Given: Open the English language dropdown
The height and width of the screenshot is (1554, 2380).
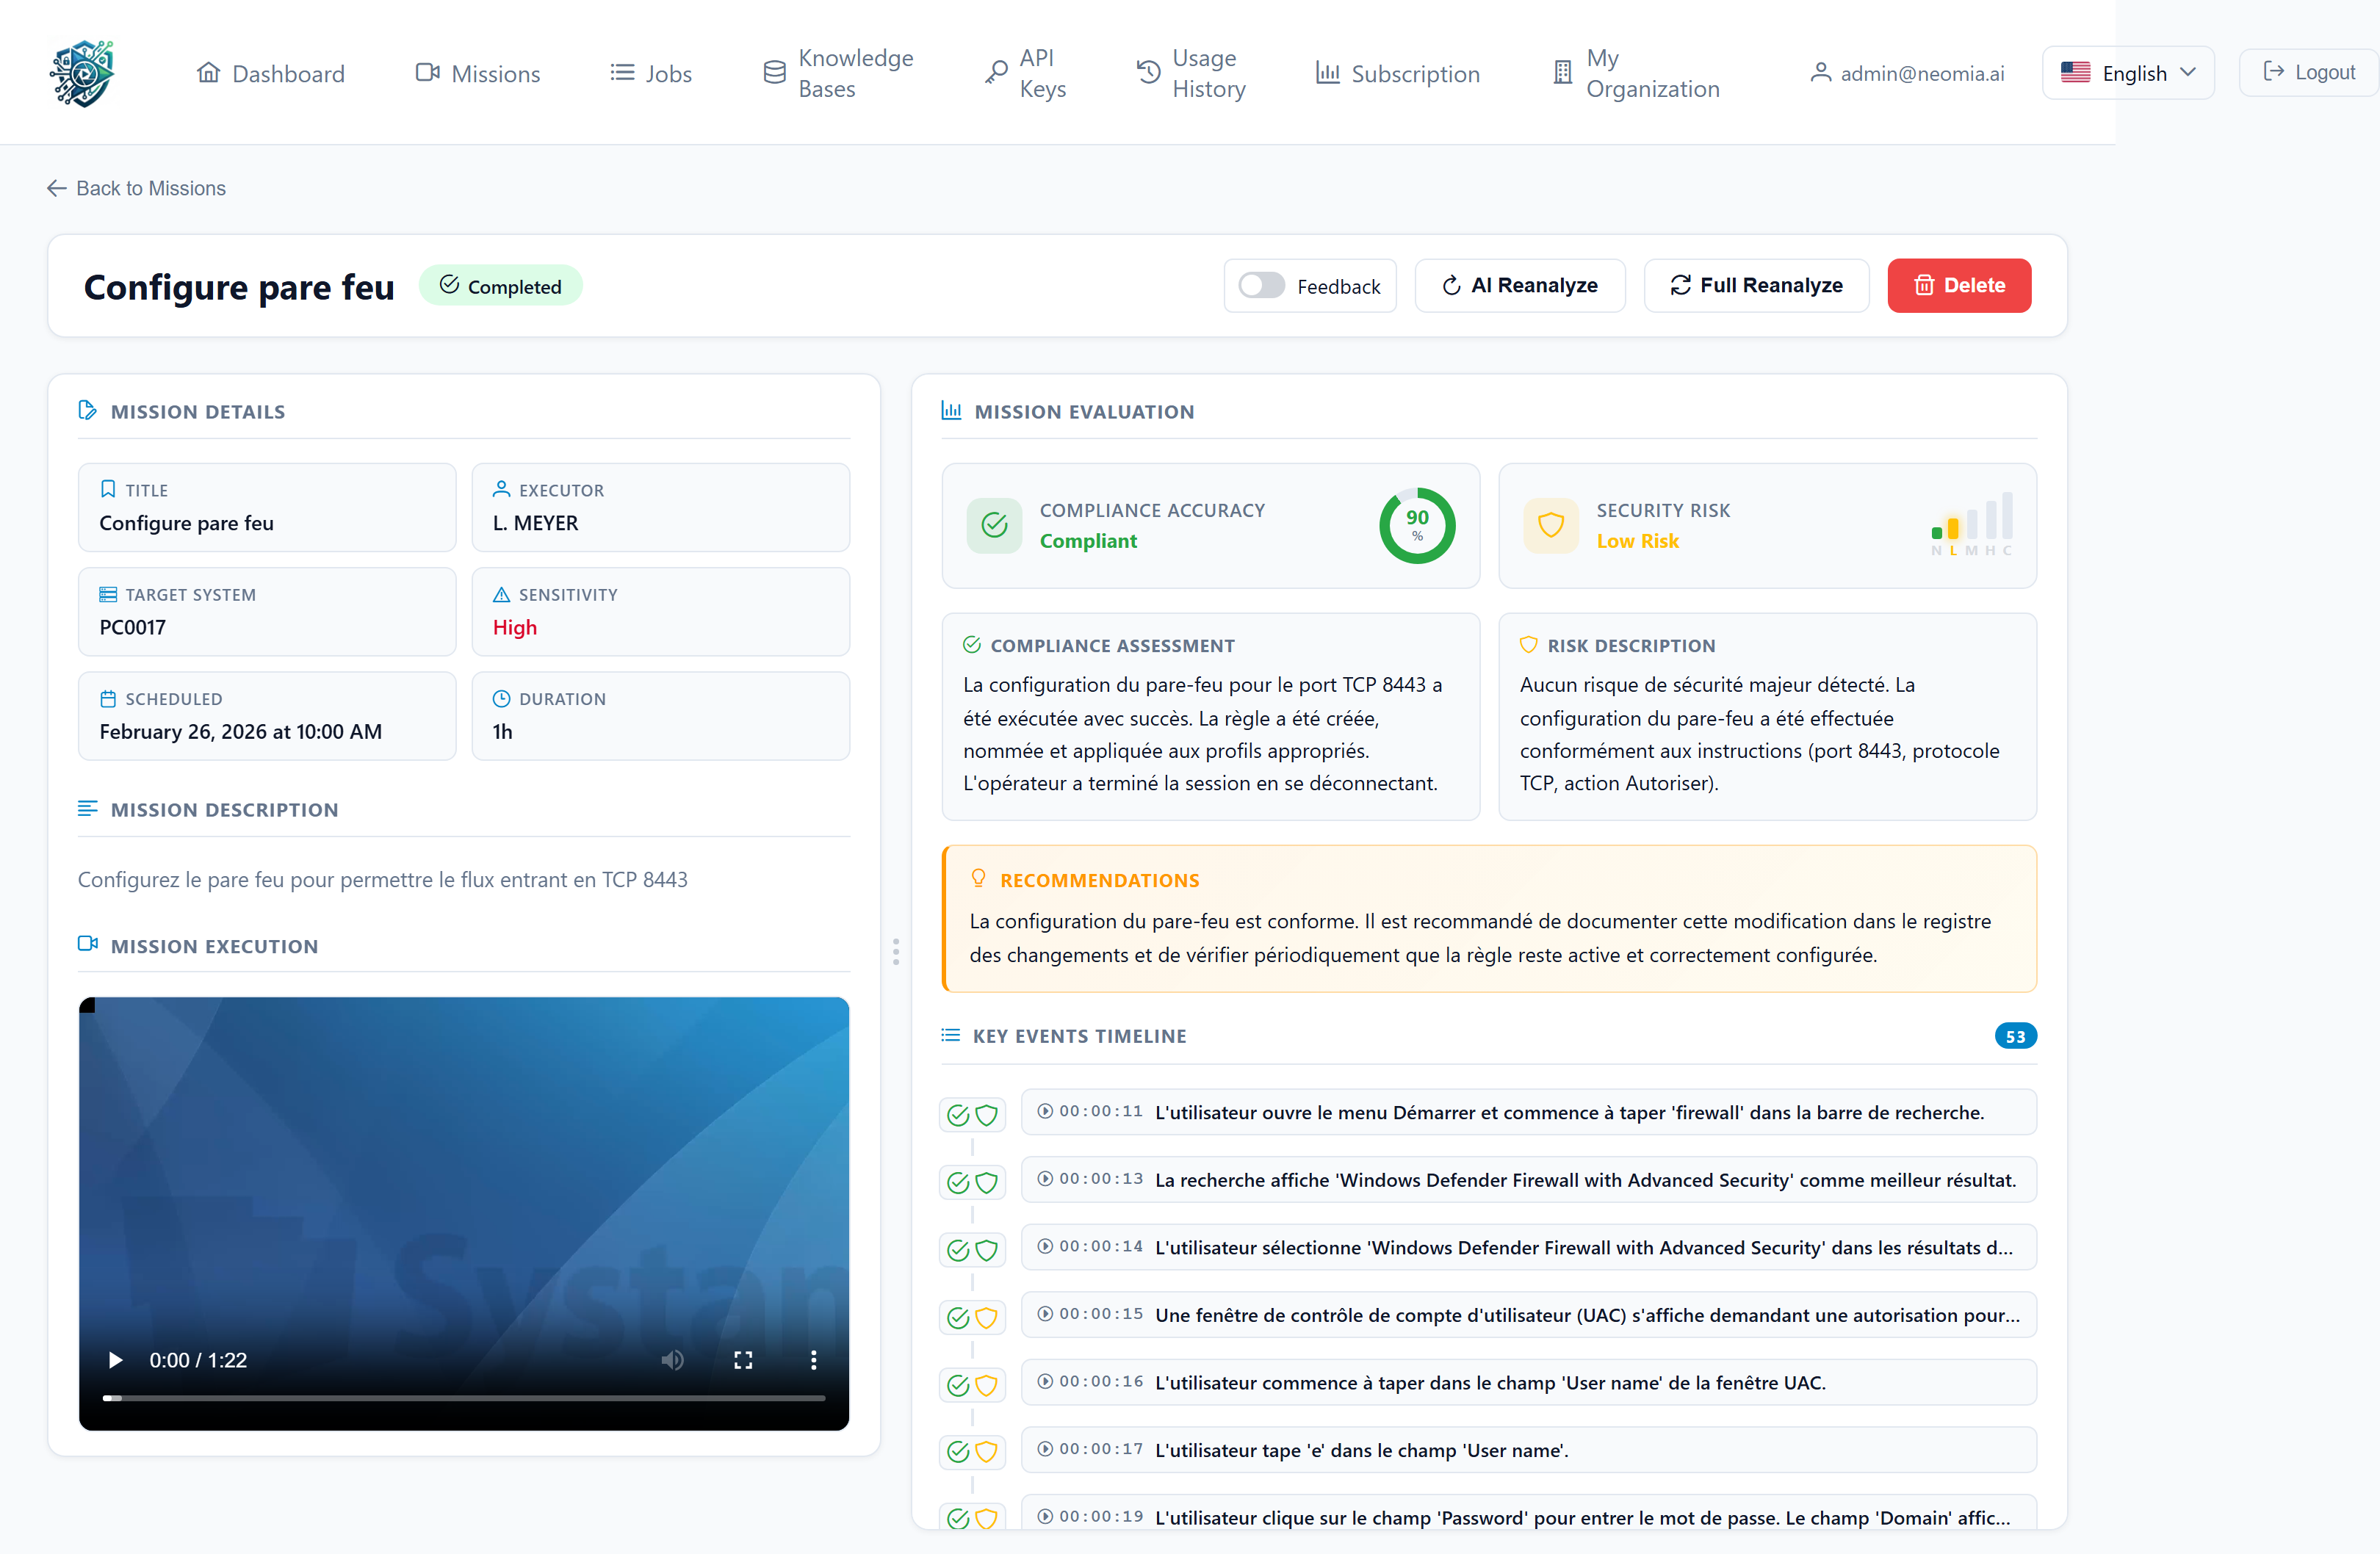Looking at the screenshot, I should coord(2128,73).
